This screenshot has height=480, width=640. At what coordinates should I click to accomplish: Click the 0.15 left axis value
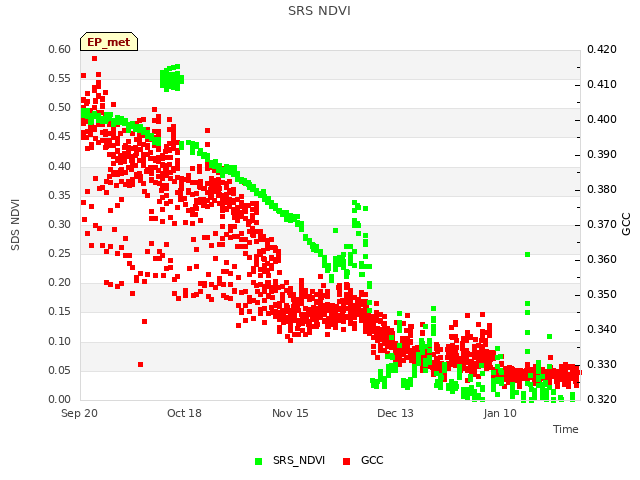(60, 311)
